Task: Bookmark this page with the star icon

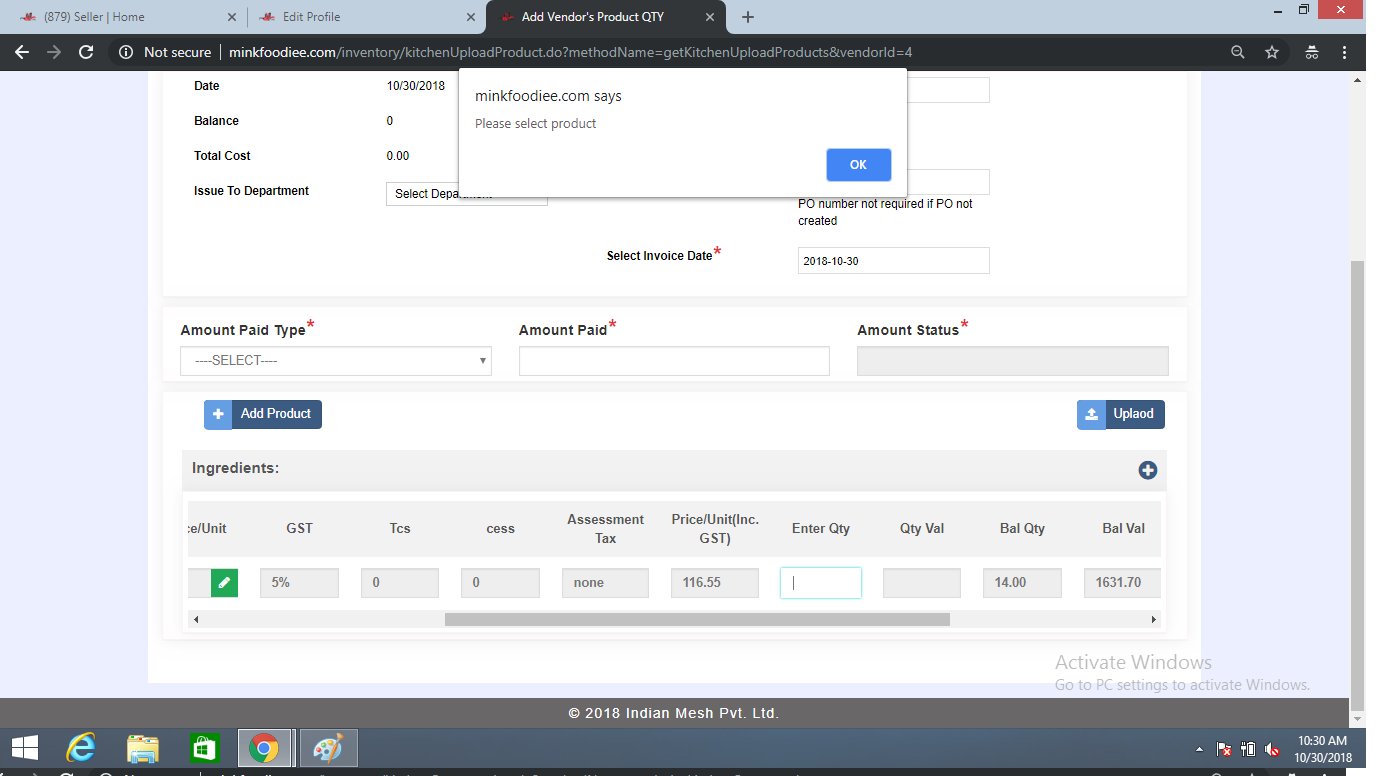Action: (1272, 52)
